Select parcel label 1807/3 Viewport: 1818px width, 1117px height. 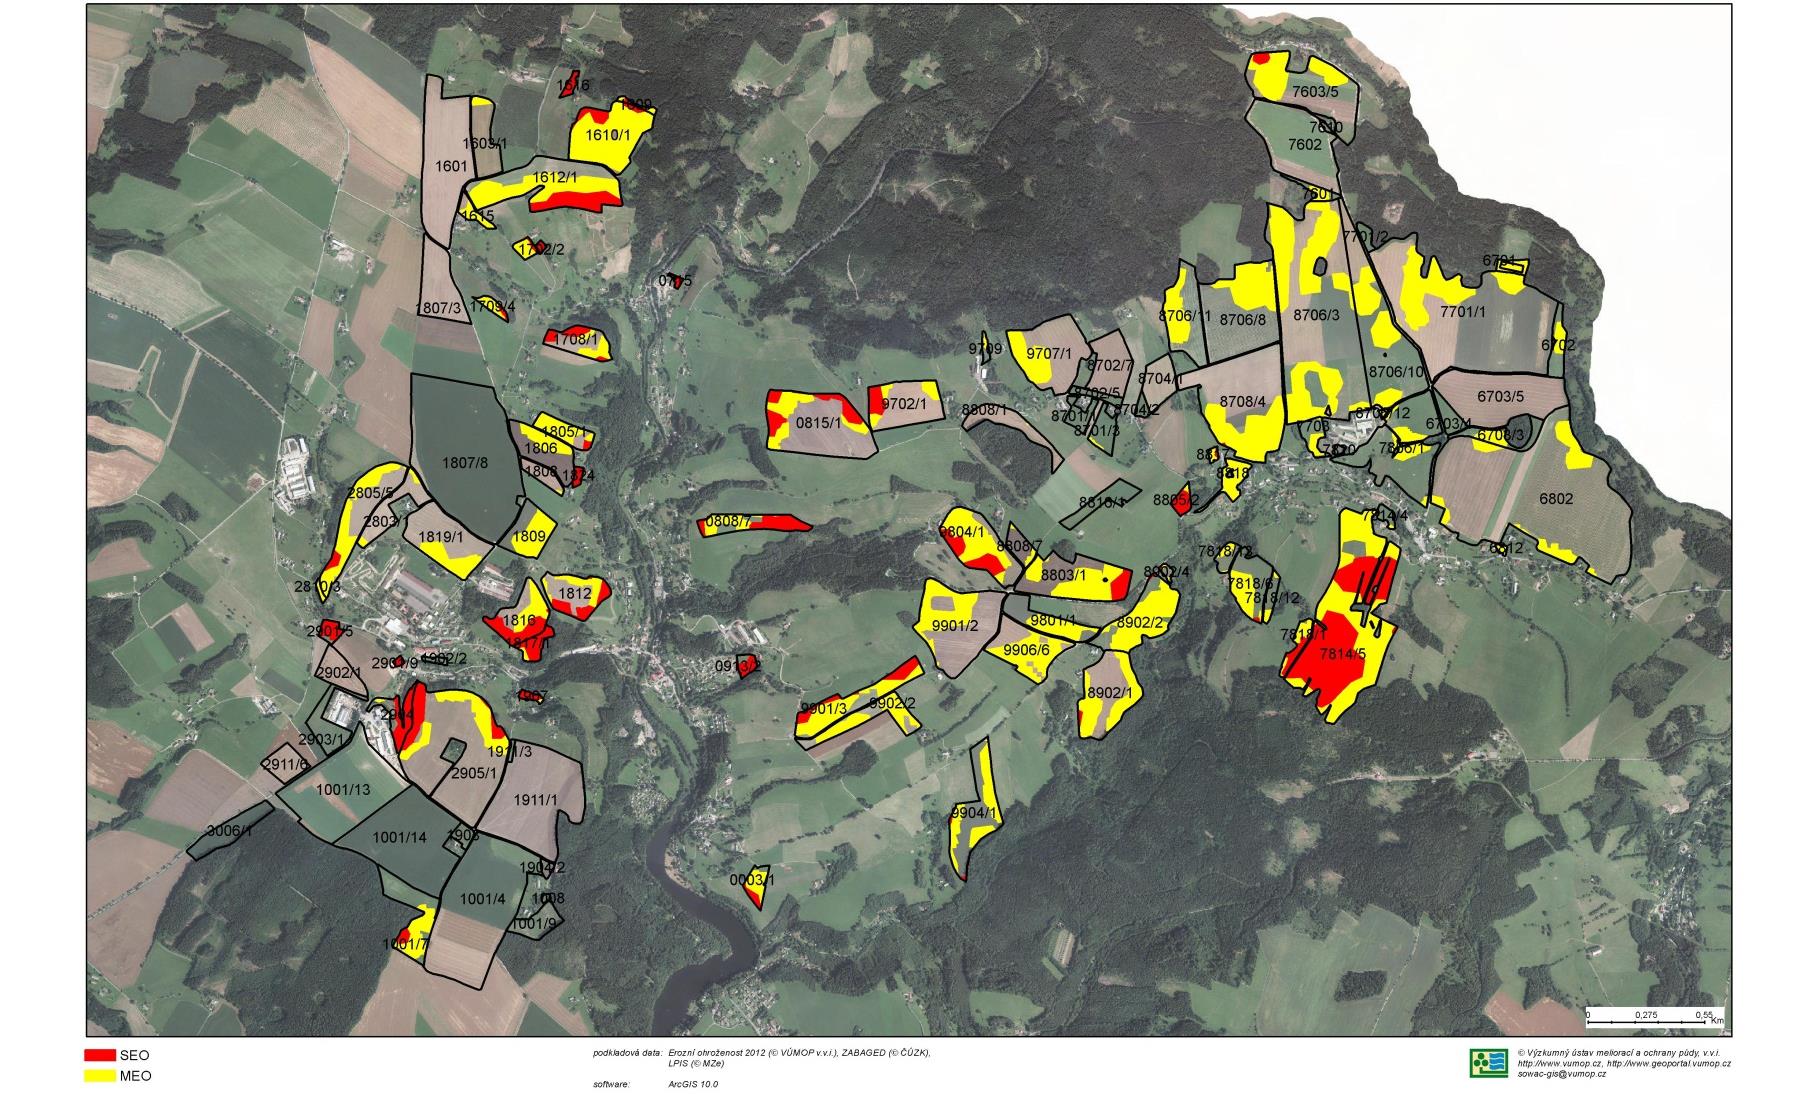438,308
